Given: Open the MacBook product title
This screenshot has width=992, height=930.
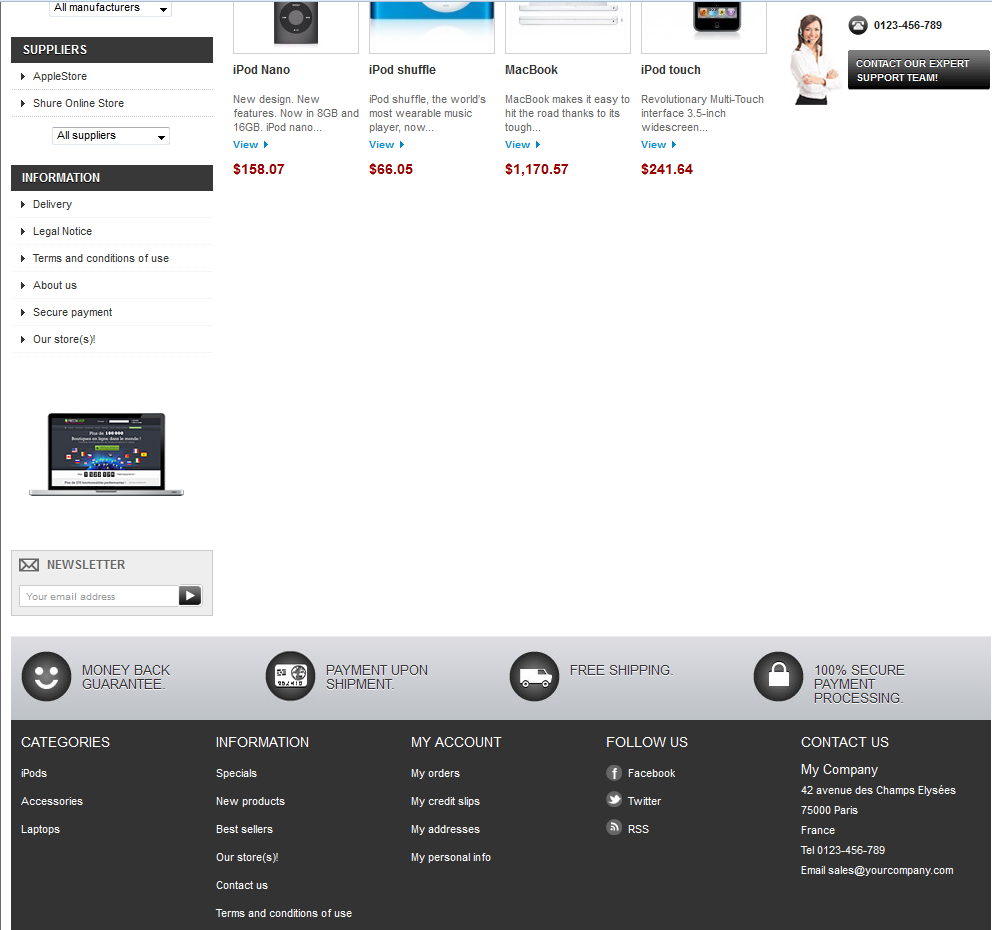Looking at the screenshot, I should click(x=531, y=70).
